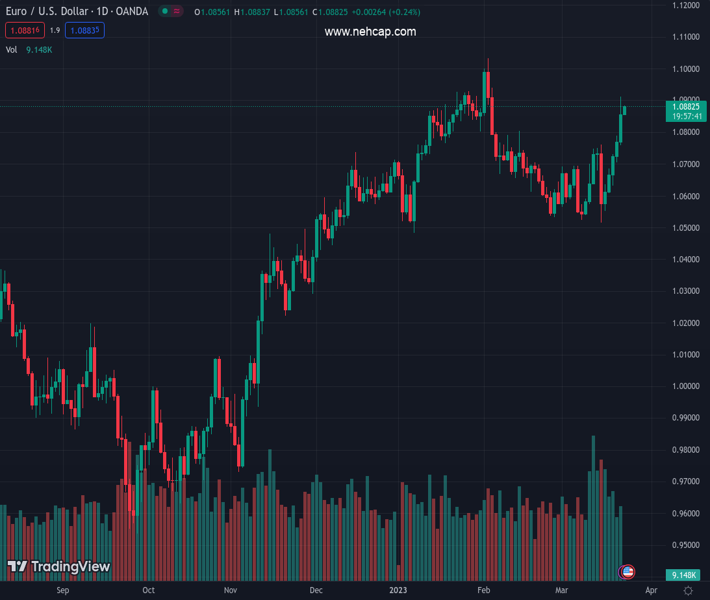Click the 1.00000 price scale level
Image resolution: width=710 pixels, height=600 pixels.
click(x=685, y=386)
